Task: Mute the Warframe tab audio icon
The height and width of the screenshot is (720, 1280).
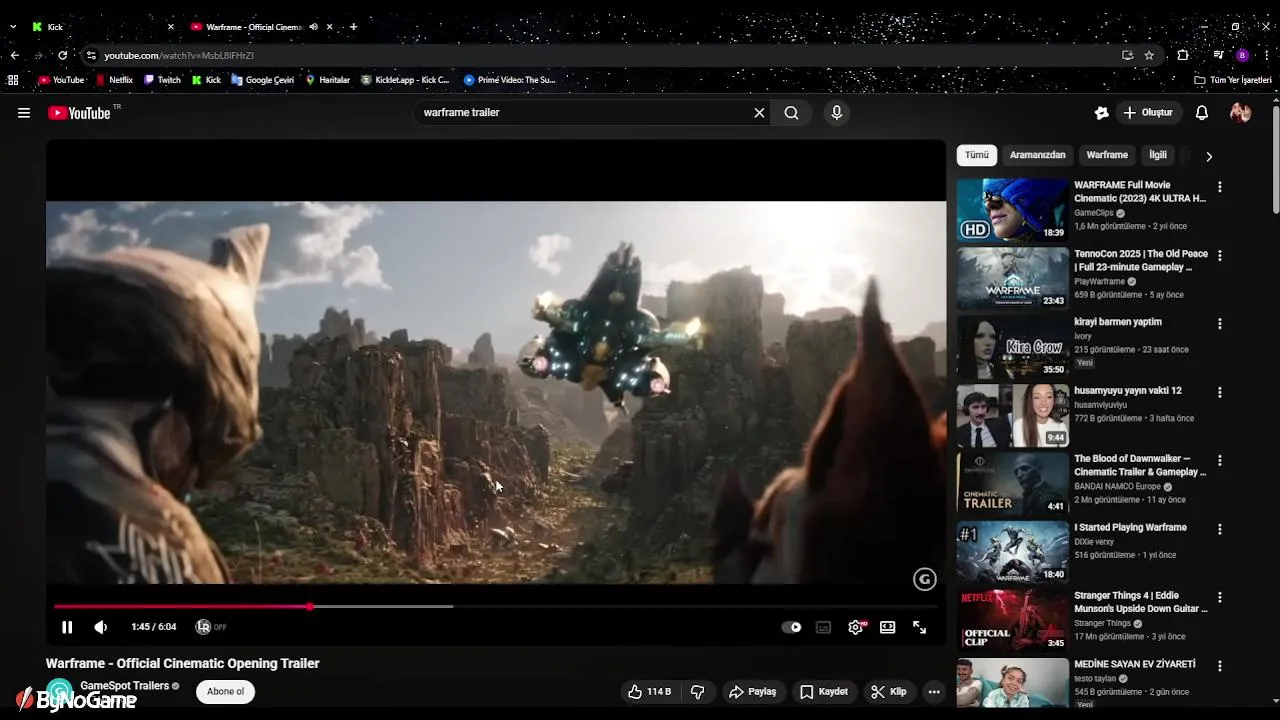Action: [313, 27]
